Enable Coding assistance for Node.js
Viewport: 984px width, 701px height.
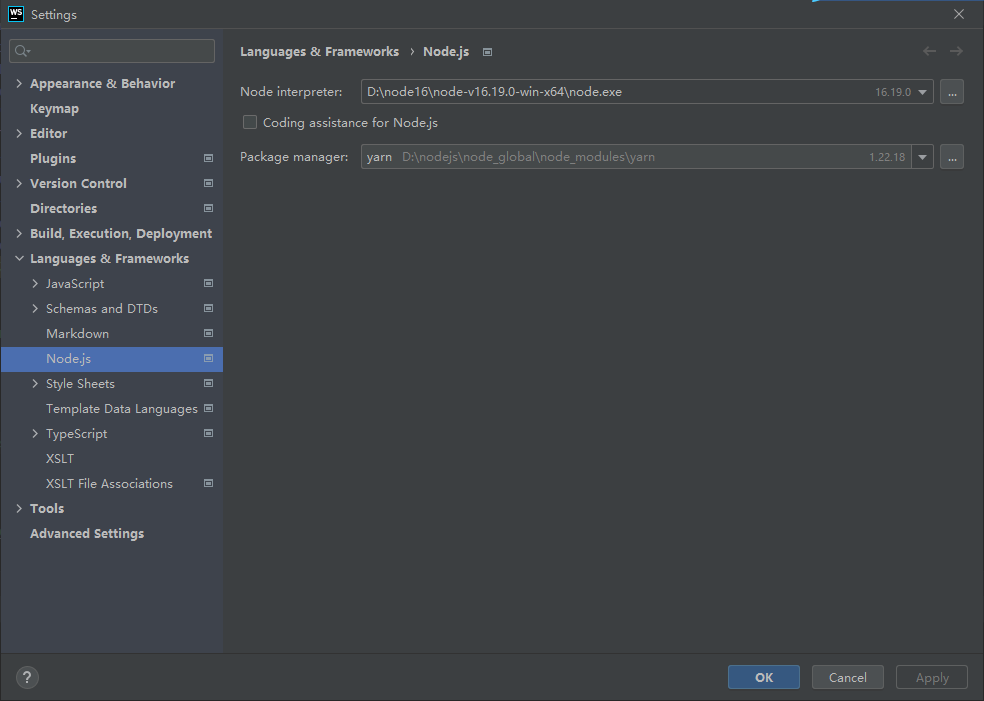coord(249,122)
